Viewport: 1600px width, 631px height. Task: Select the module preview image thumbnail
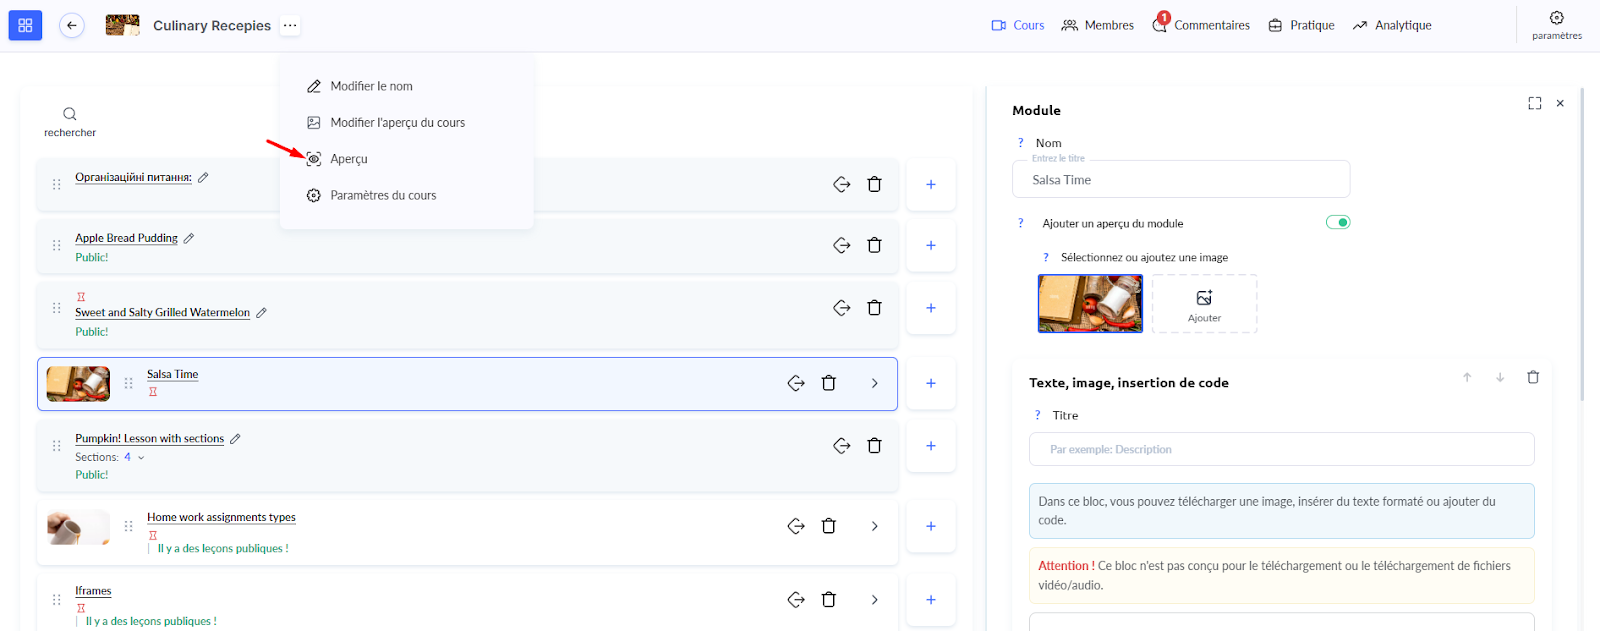[x=1090, y=303]
